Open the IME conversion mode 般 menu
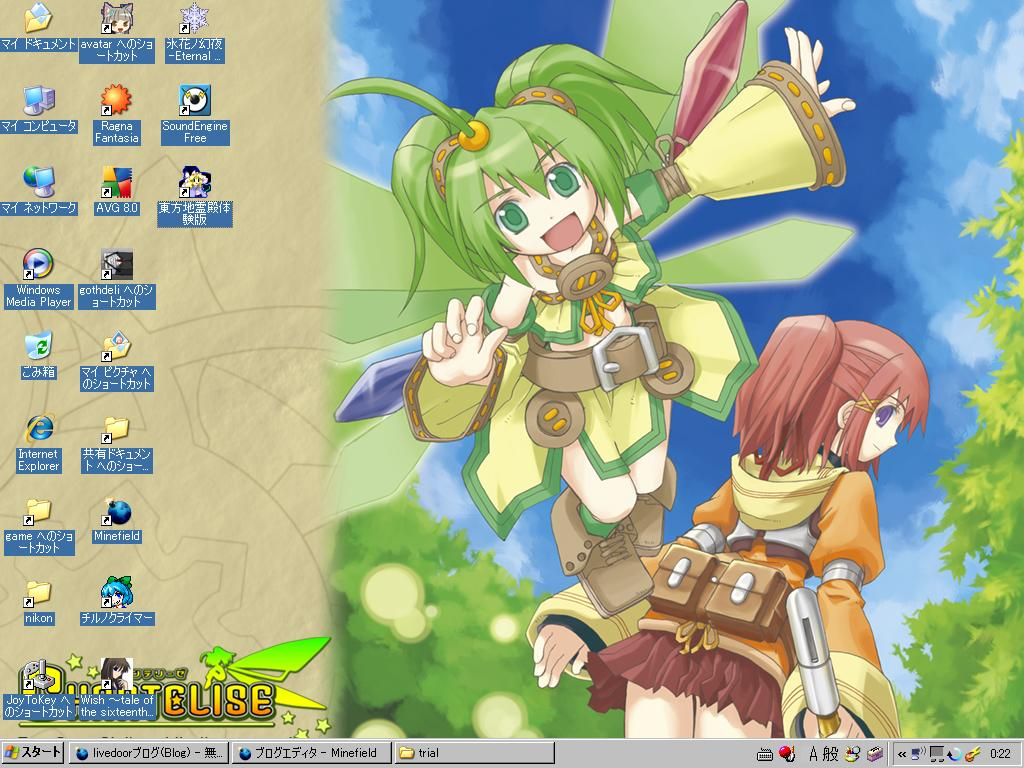This screenshot has width=1024, height=768. coord(829,754)
